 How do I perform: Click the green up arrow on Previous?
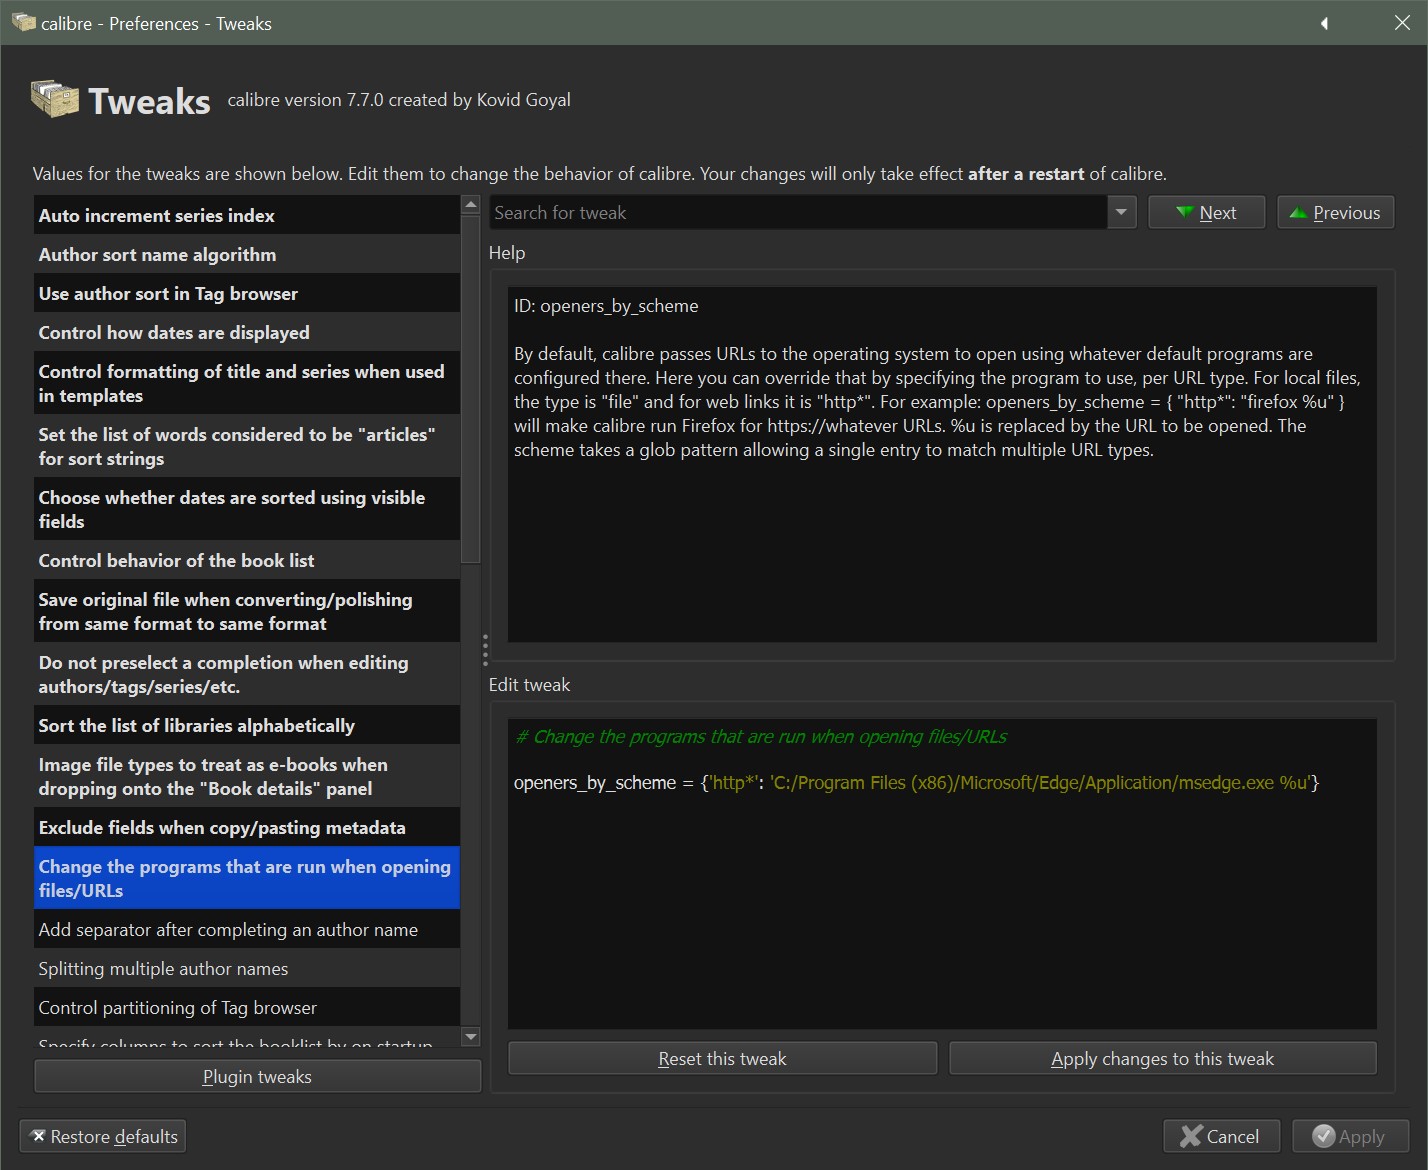[x=1298, y=212]
